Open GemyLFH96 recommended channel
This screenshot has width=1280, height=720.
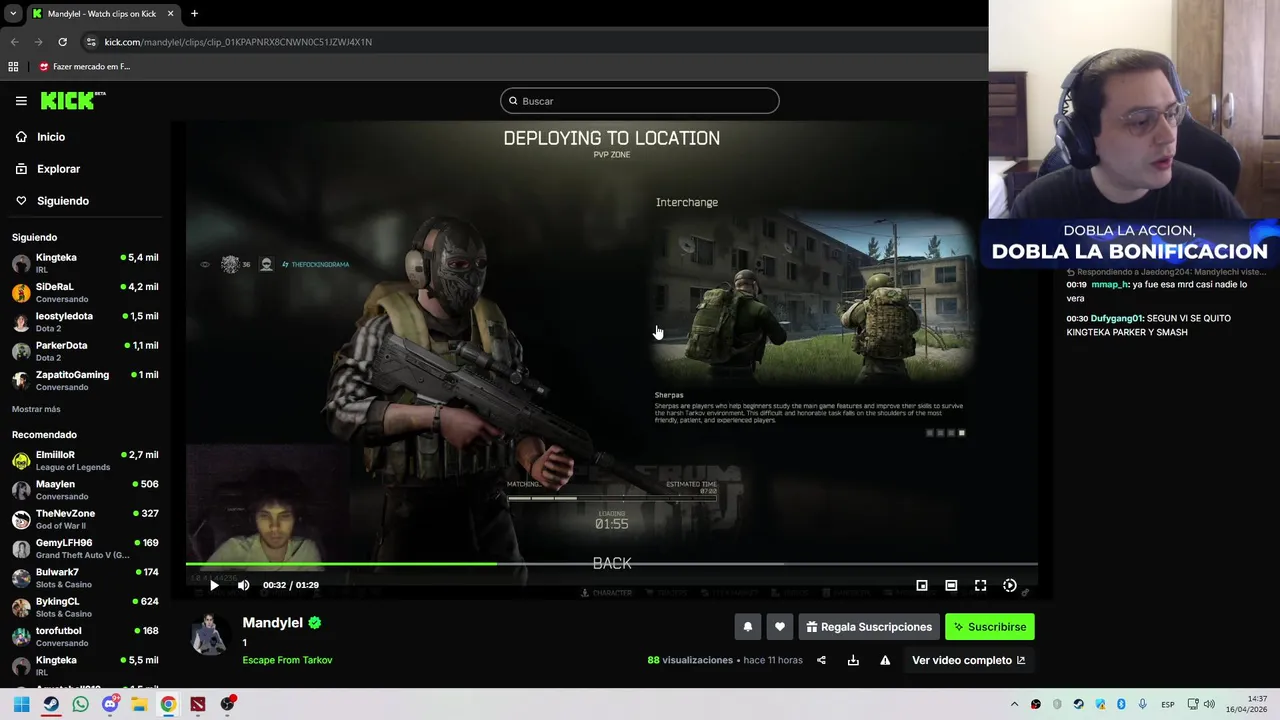coord(85,548)
